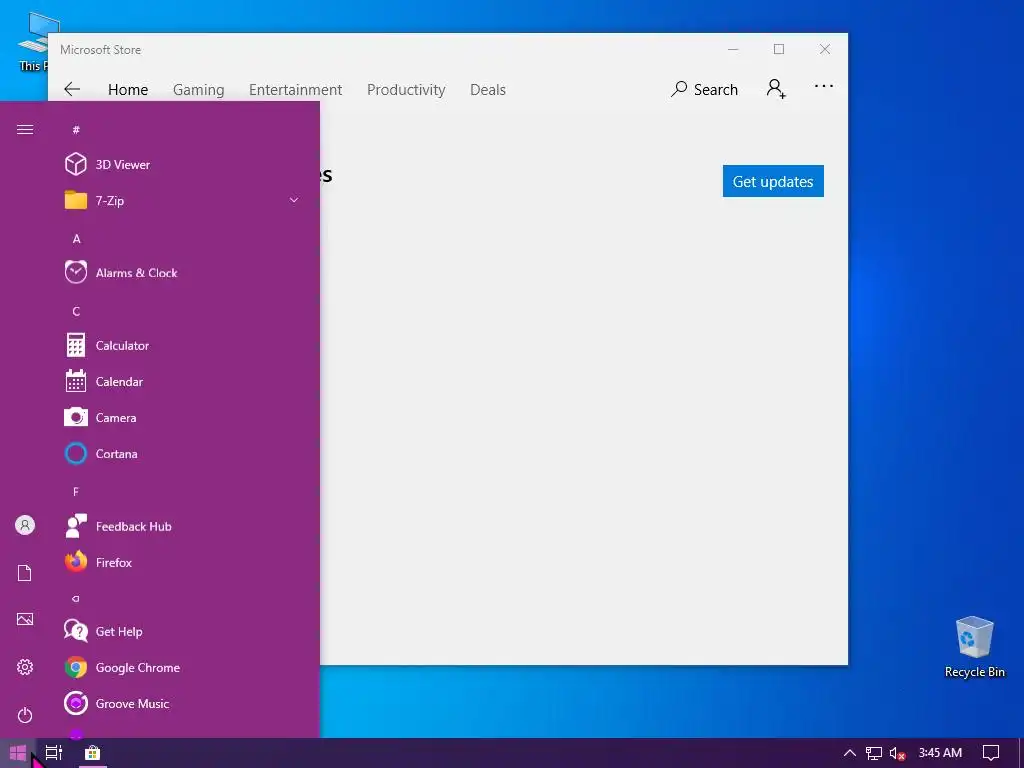Launch Firefox from Start menu
The width and height of the screenshot is (1024, 768).
coord(183,562)
